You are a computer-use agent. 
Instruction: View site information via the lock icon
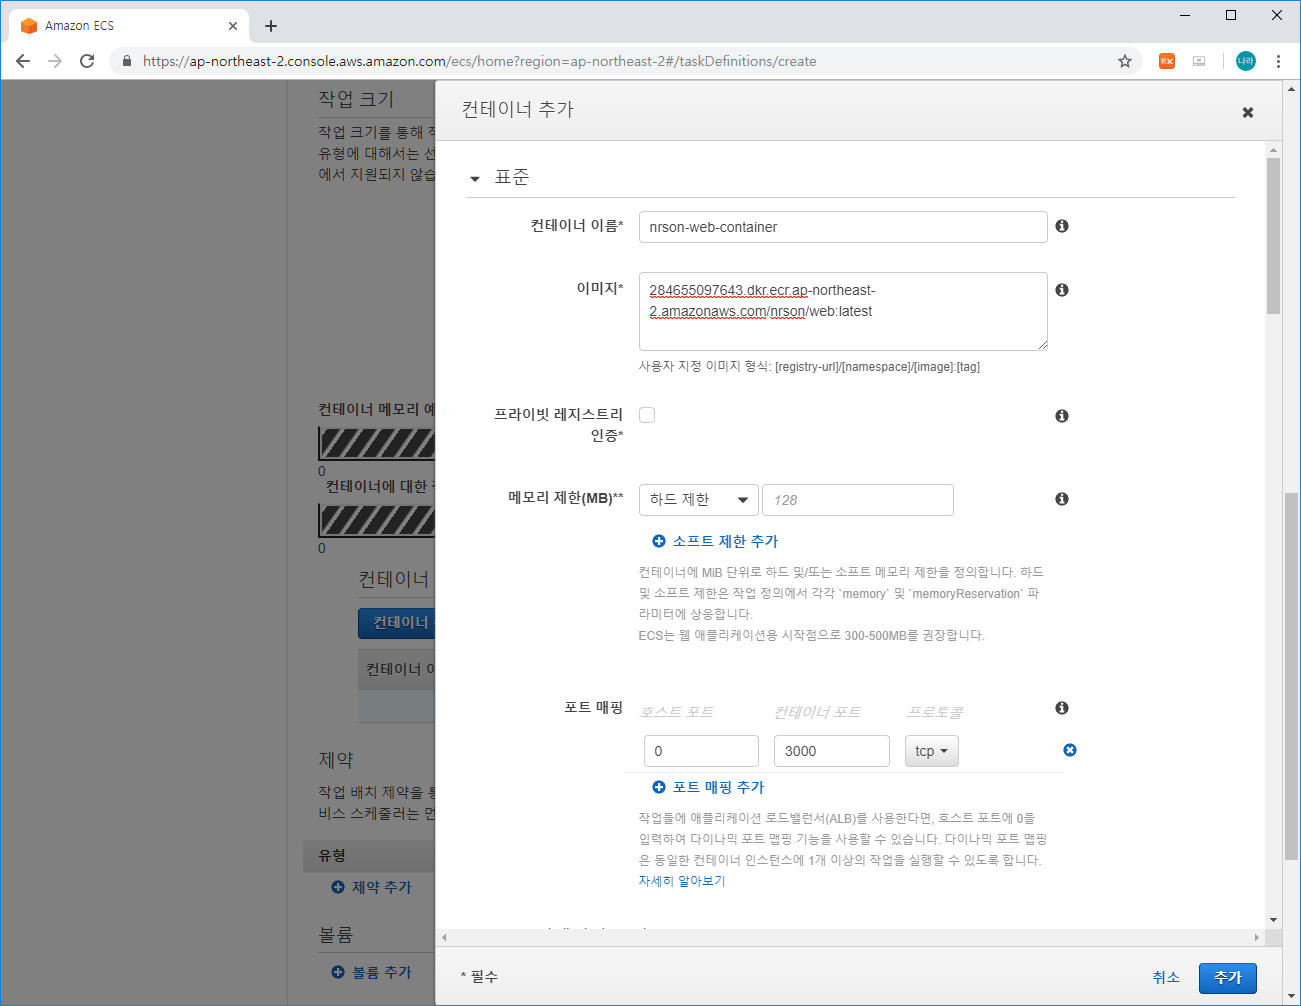(x=126, y=61)
